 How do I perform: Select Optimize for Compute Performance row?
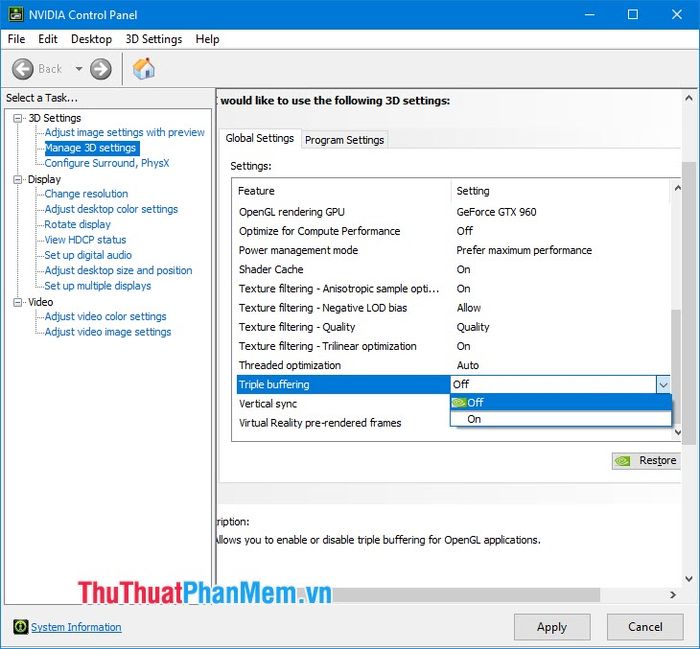(x=453, y=231)
